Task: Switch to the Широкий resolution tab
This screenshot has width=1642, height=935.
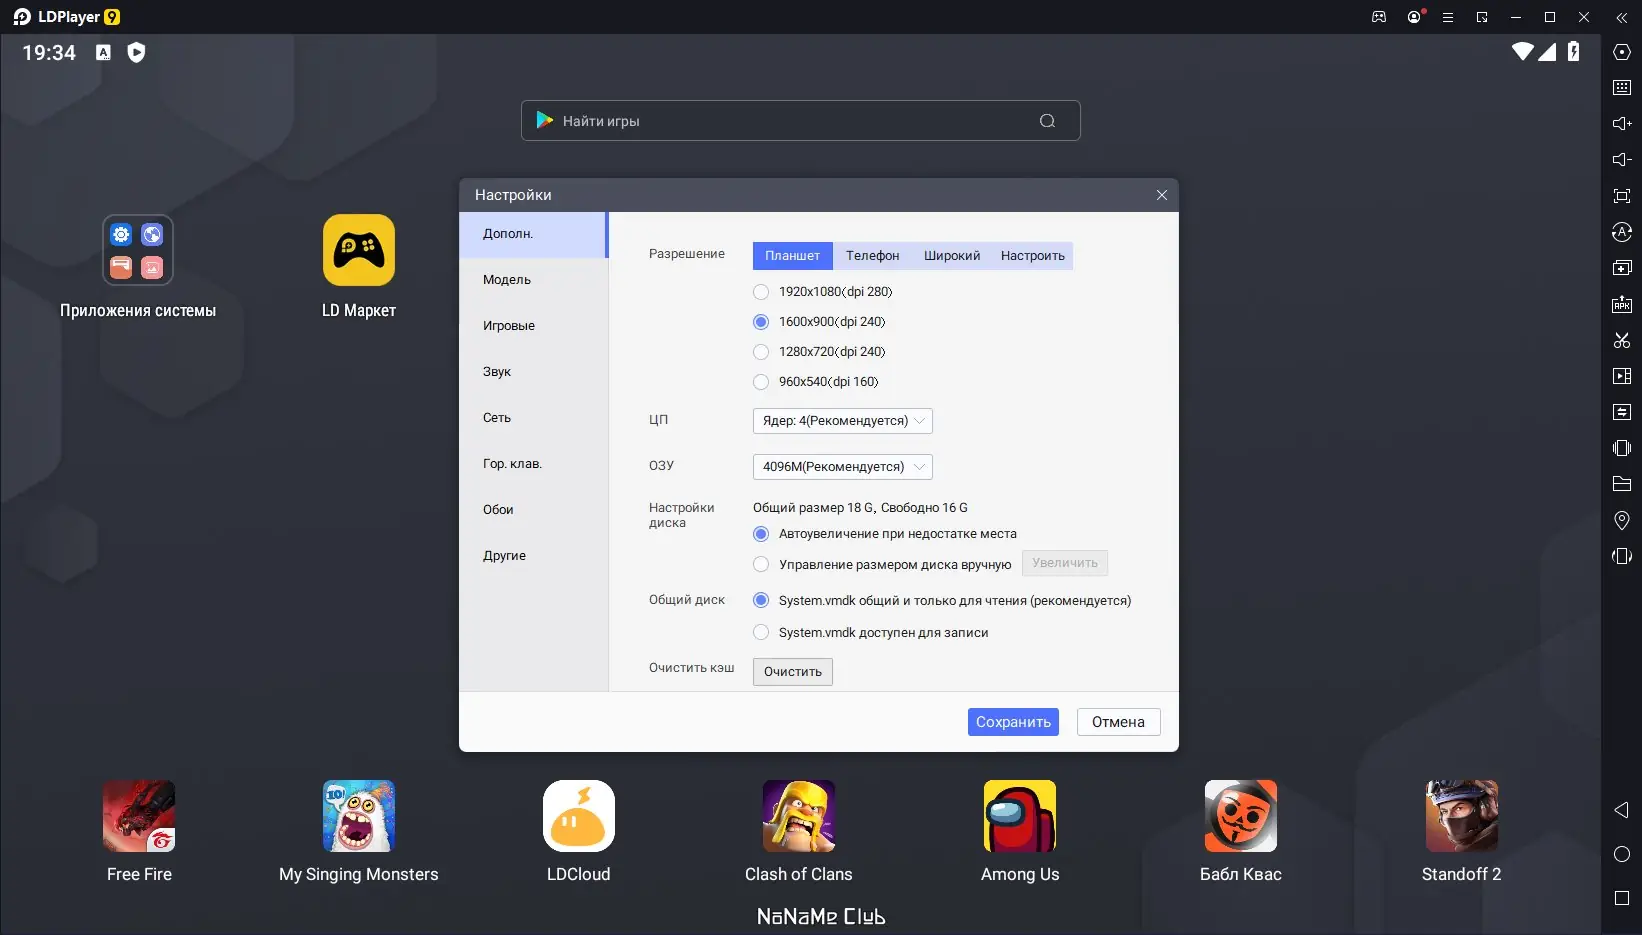Action: point(952,256)
